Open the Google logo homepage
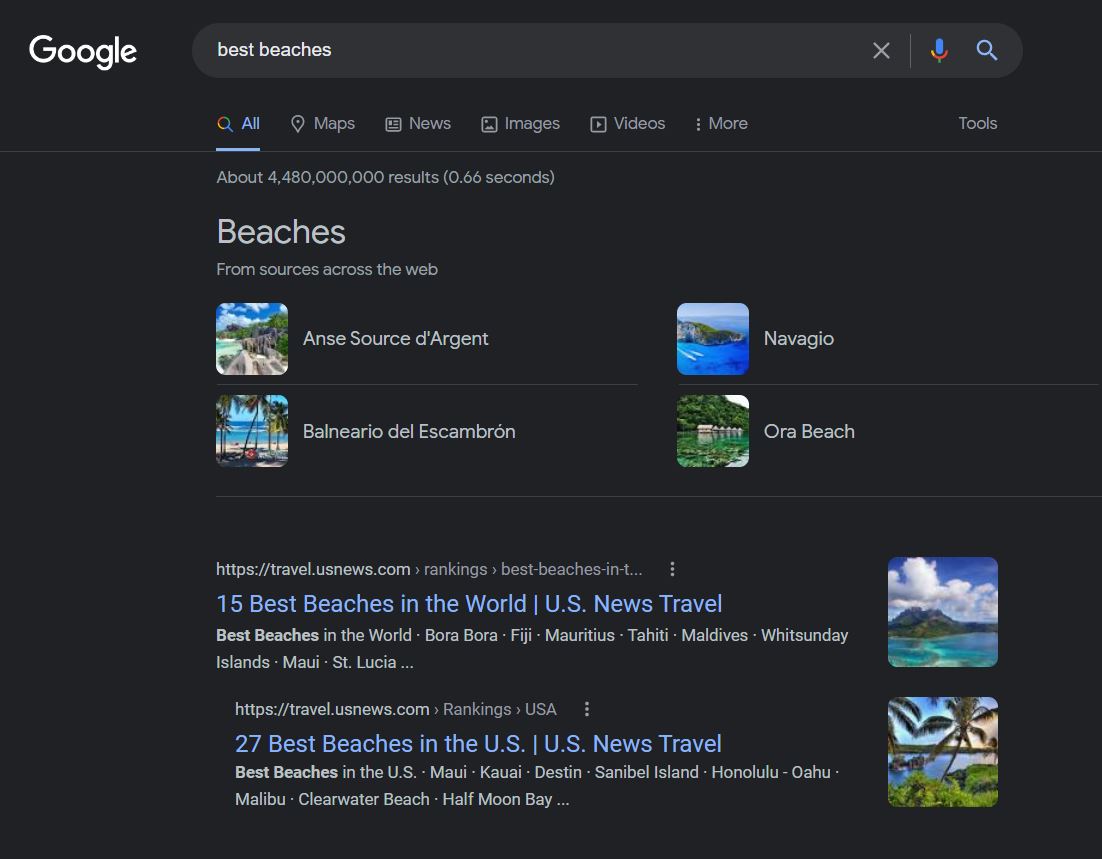This screenshot has width=1102, height=859. coord(83,51)
